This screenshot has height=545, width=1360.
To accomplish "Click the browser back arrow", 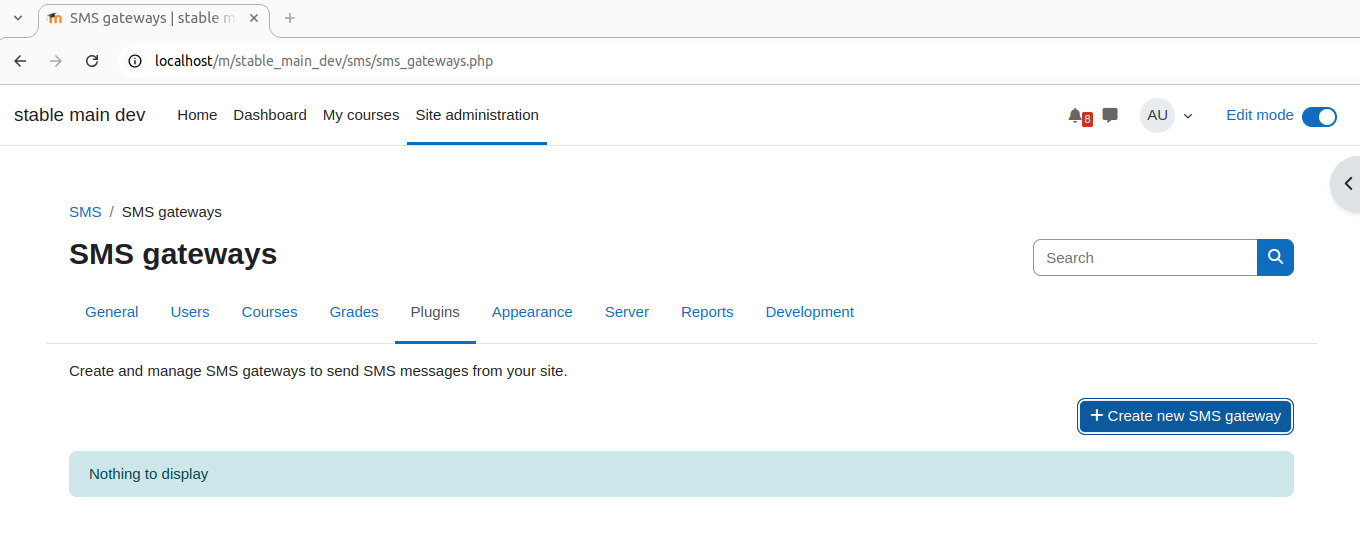I will tap(20, 61).
